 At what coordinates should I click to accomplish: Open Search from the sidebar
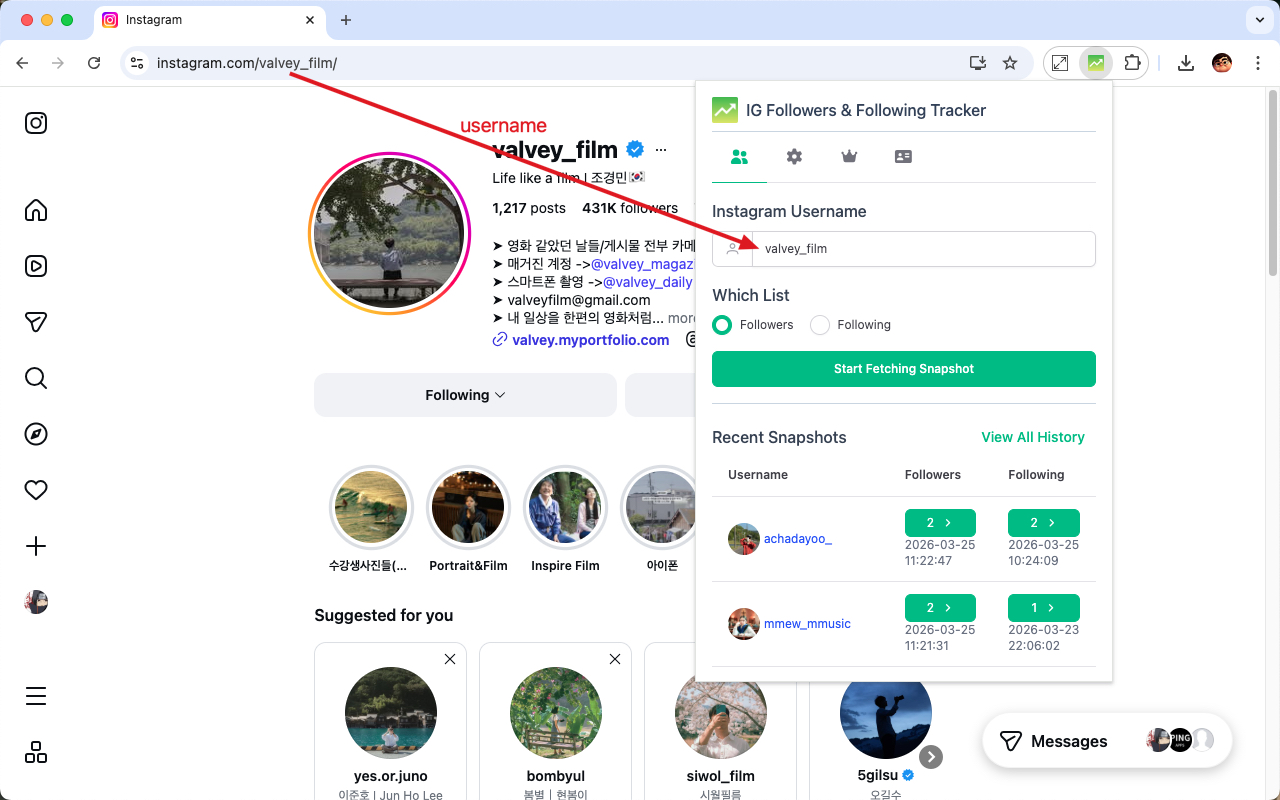click(x=36, y=378)
